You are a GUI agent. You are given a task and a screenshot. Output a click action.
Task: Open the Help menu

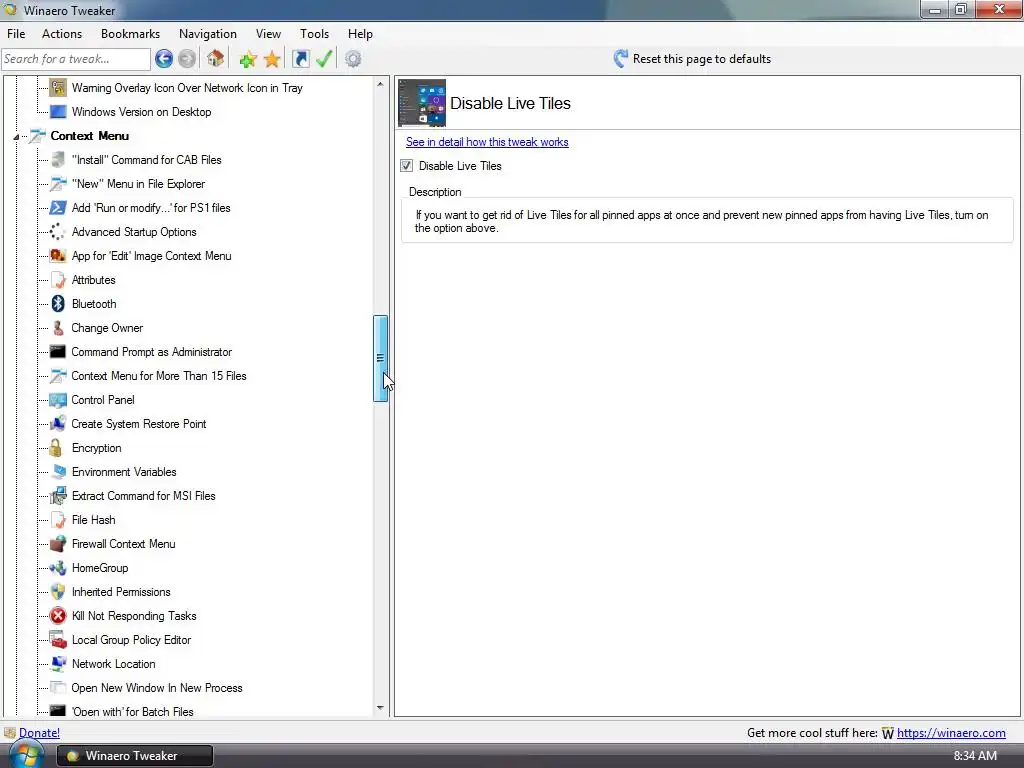click(x=360, y=34)
